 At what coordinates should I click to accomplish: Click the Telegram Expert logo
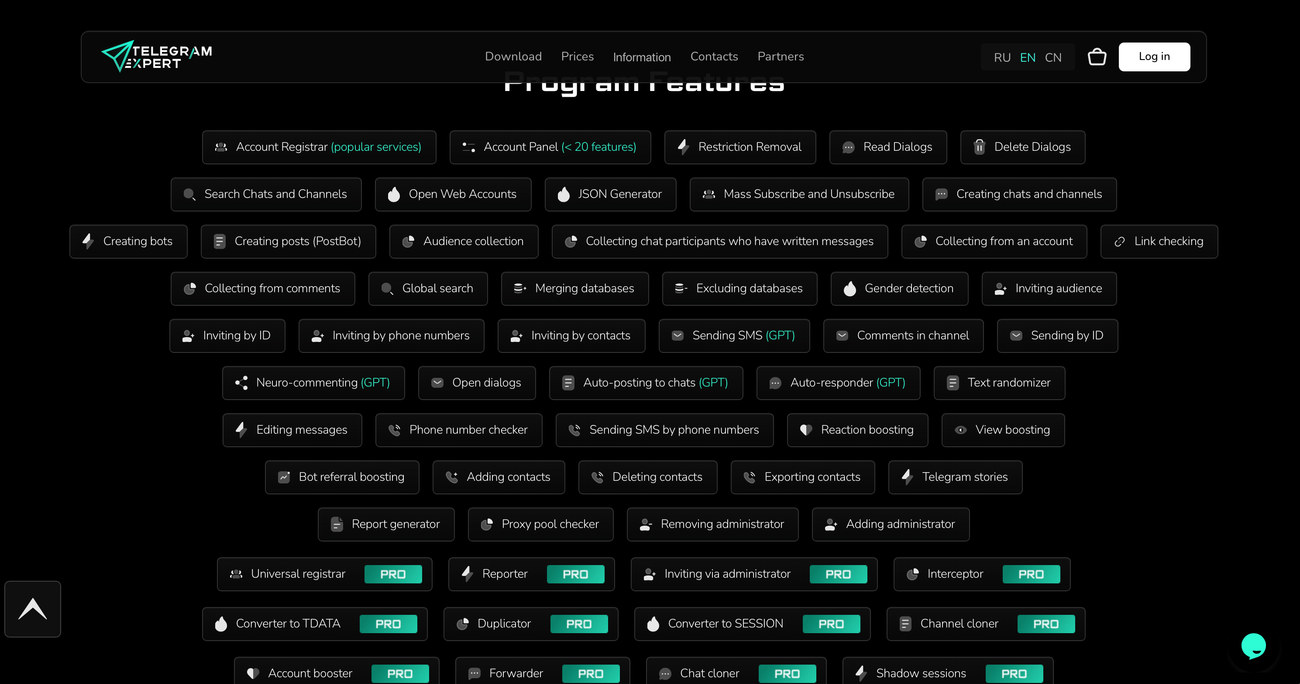click(157, 56)
